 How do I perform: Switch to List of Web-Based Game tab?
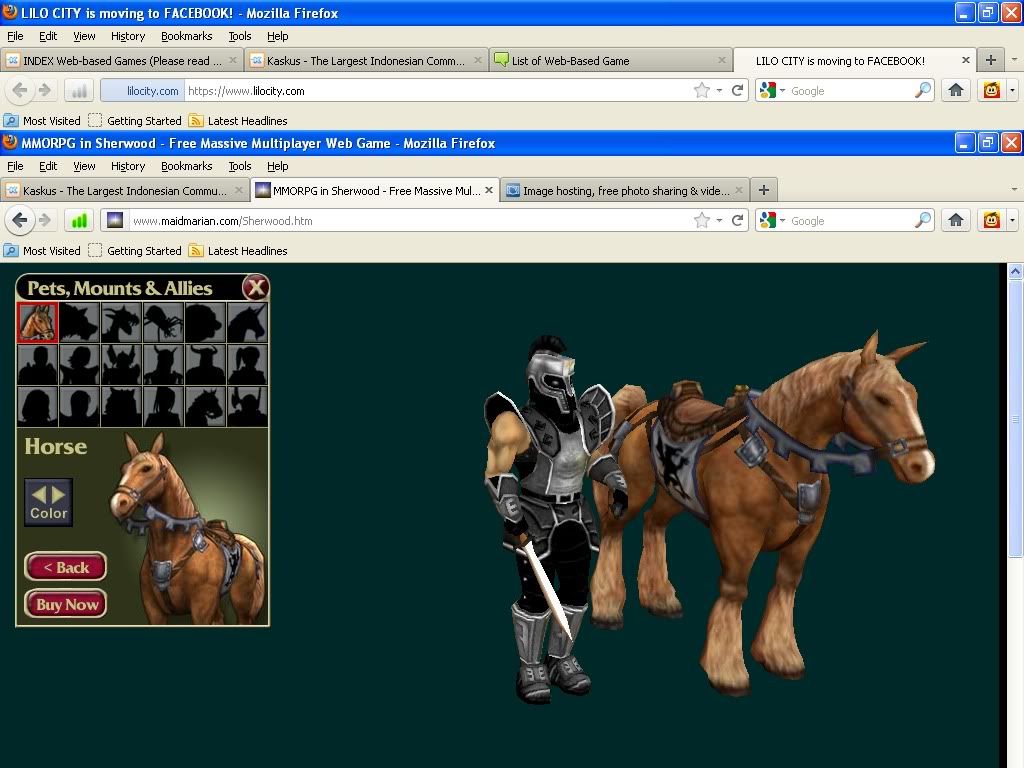coord(611,61)
